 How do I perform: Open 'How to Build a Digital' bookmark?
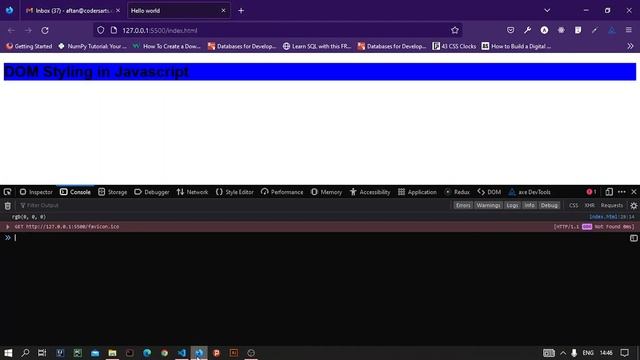pyautogui.click(x=516, y=46)
